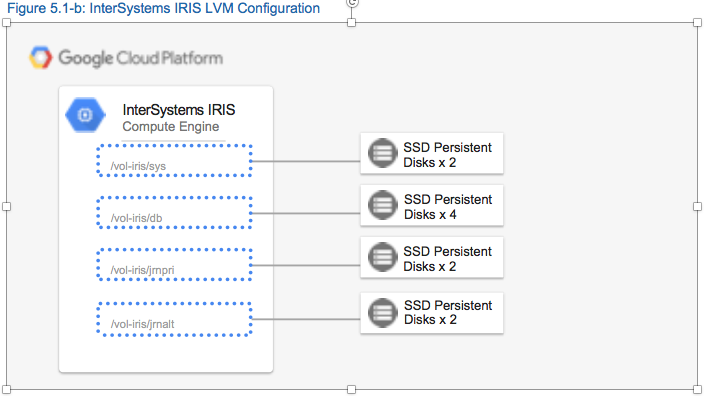Click the Google Cloud Platform text label
This screenshot has height=396, width=705.
click(x=140, y=58)
